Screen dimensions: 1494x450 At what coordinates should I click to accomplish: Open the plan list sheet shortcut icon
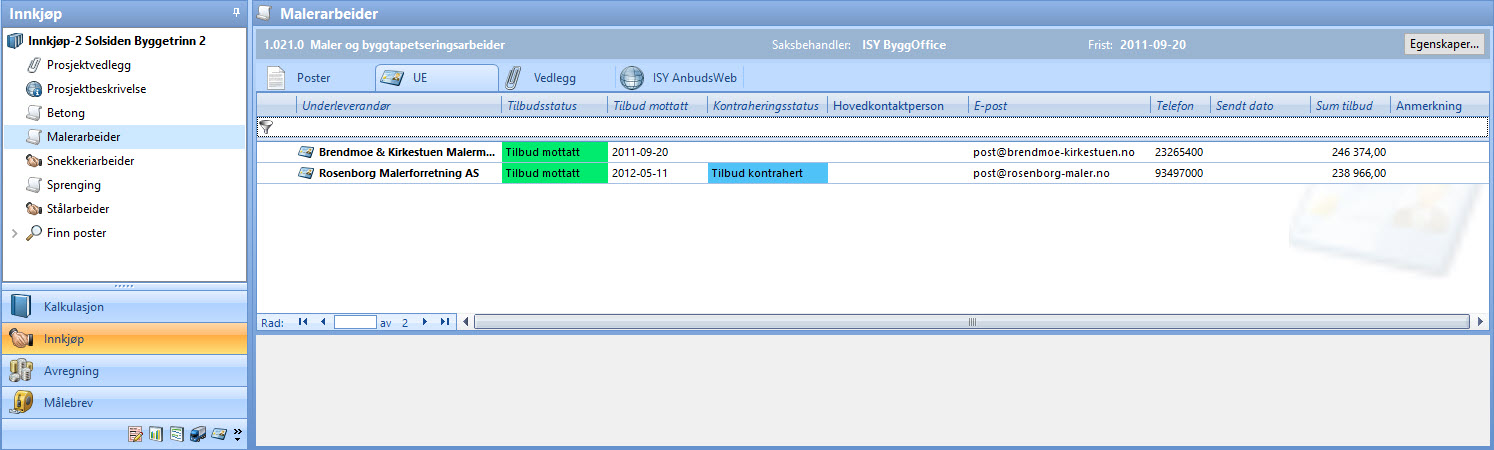coord(176,434)
